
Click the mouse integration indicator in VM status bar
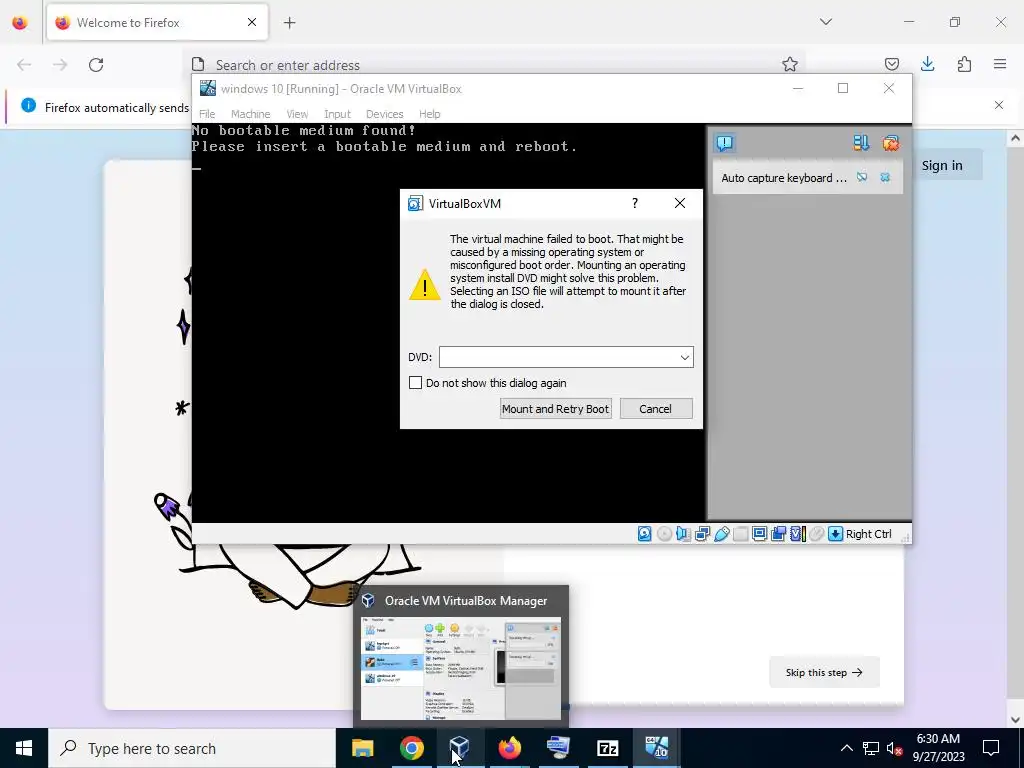click(816, 534)
